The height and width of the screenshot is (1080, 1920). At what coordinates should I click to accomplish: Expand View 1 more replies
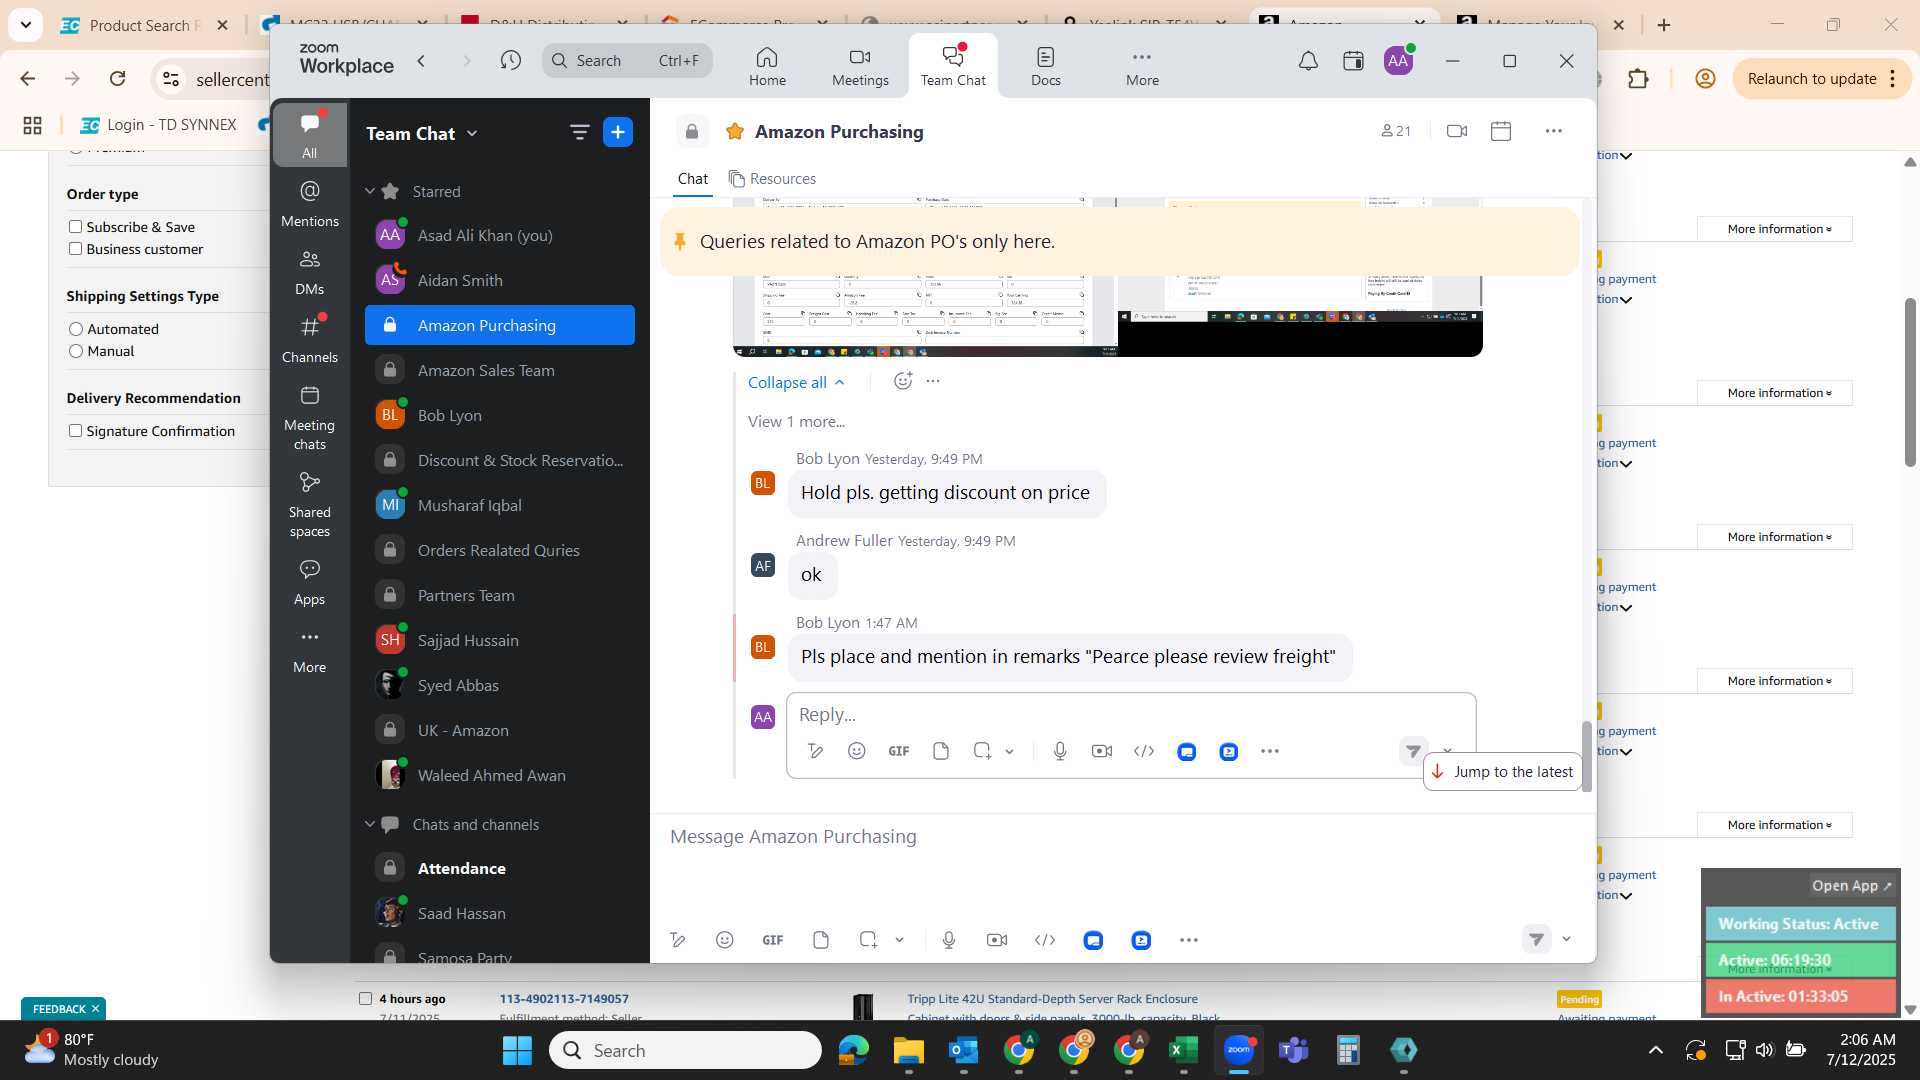[796, 422]
